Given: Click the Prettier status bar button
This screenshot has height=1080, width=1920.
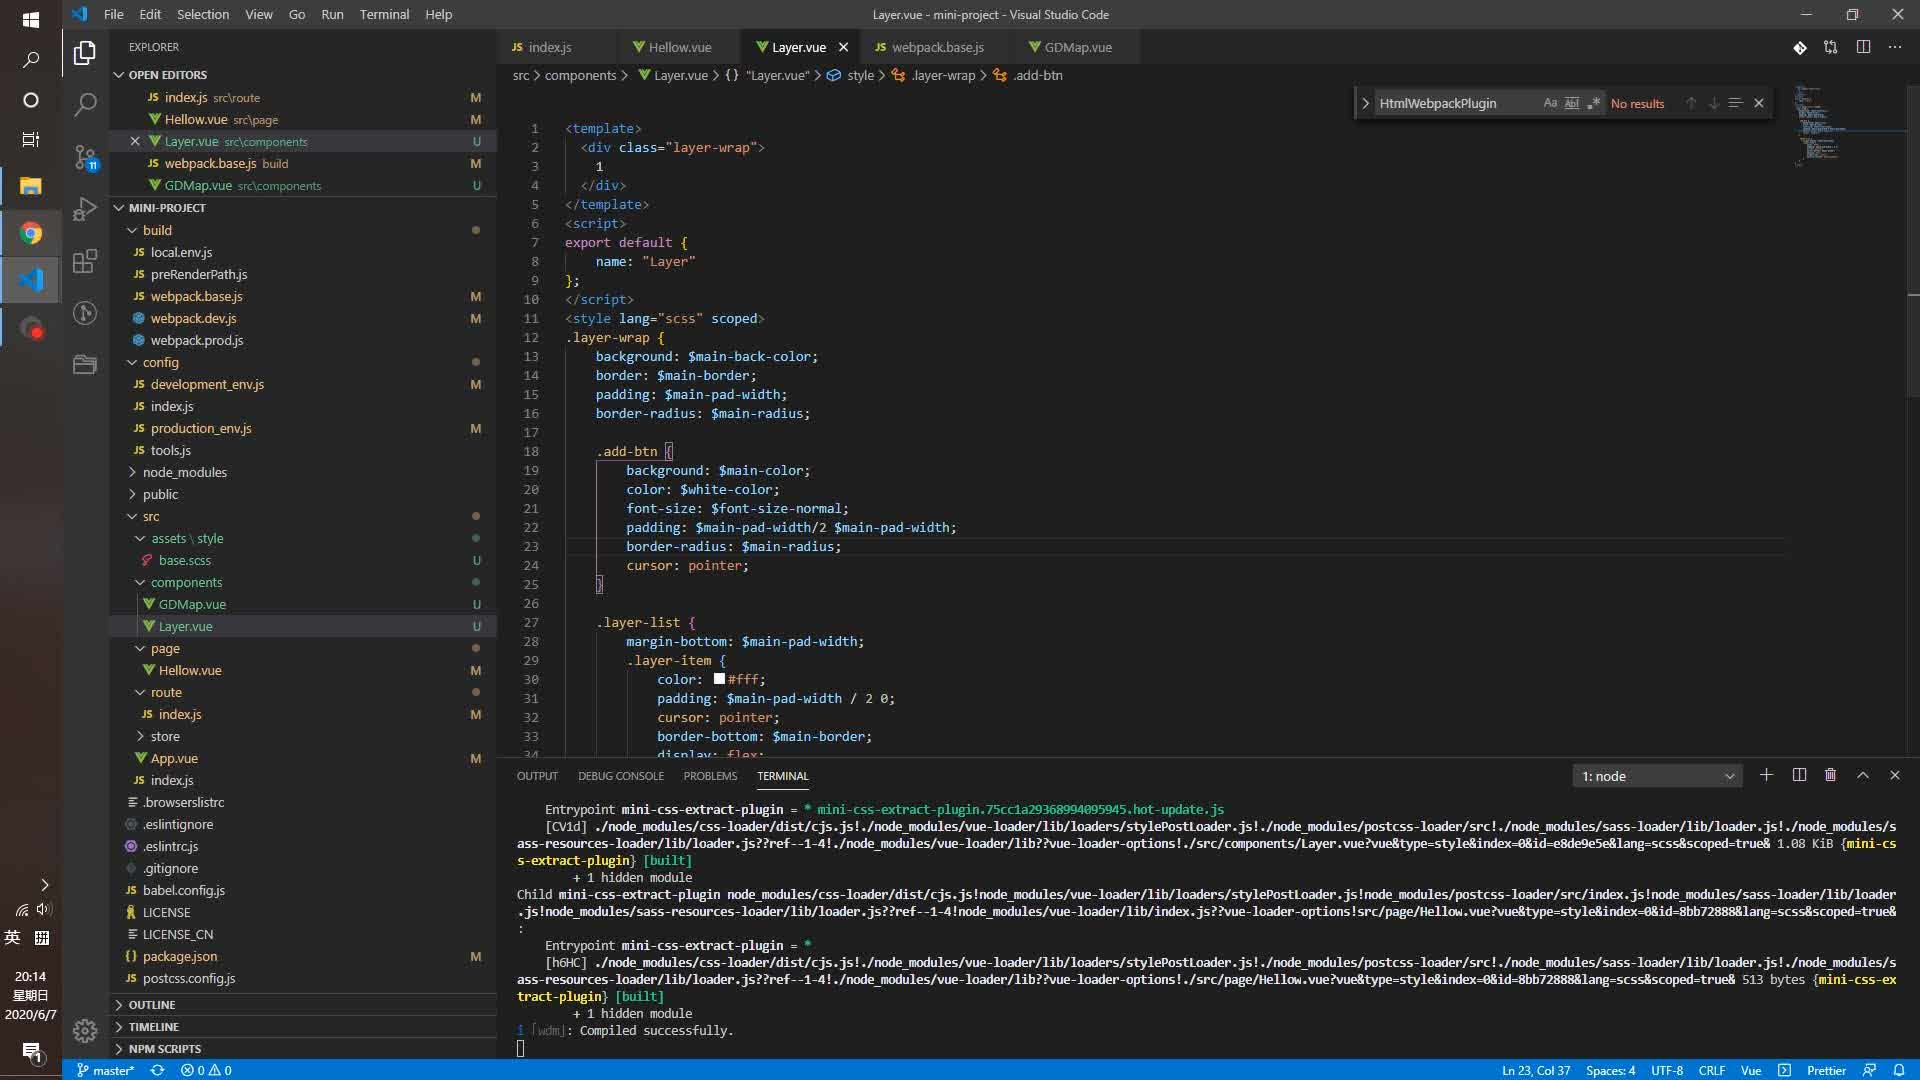Looking at the screenshot, I should 1826,1070.
